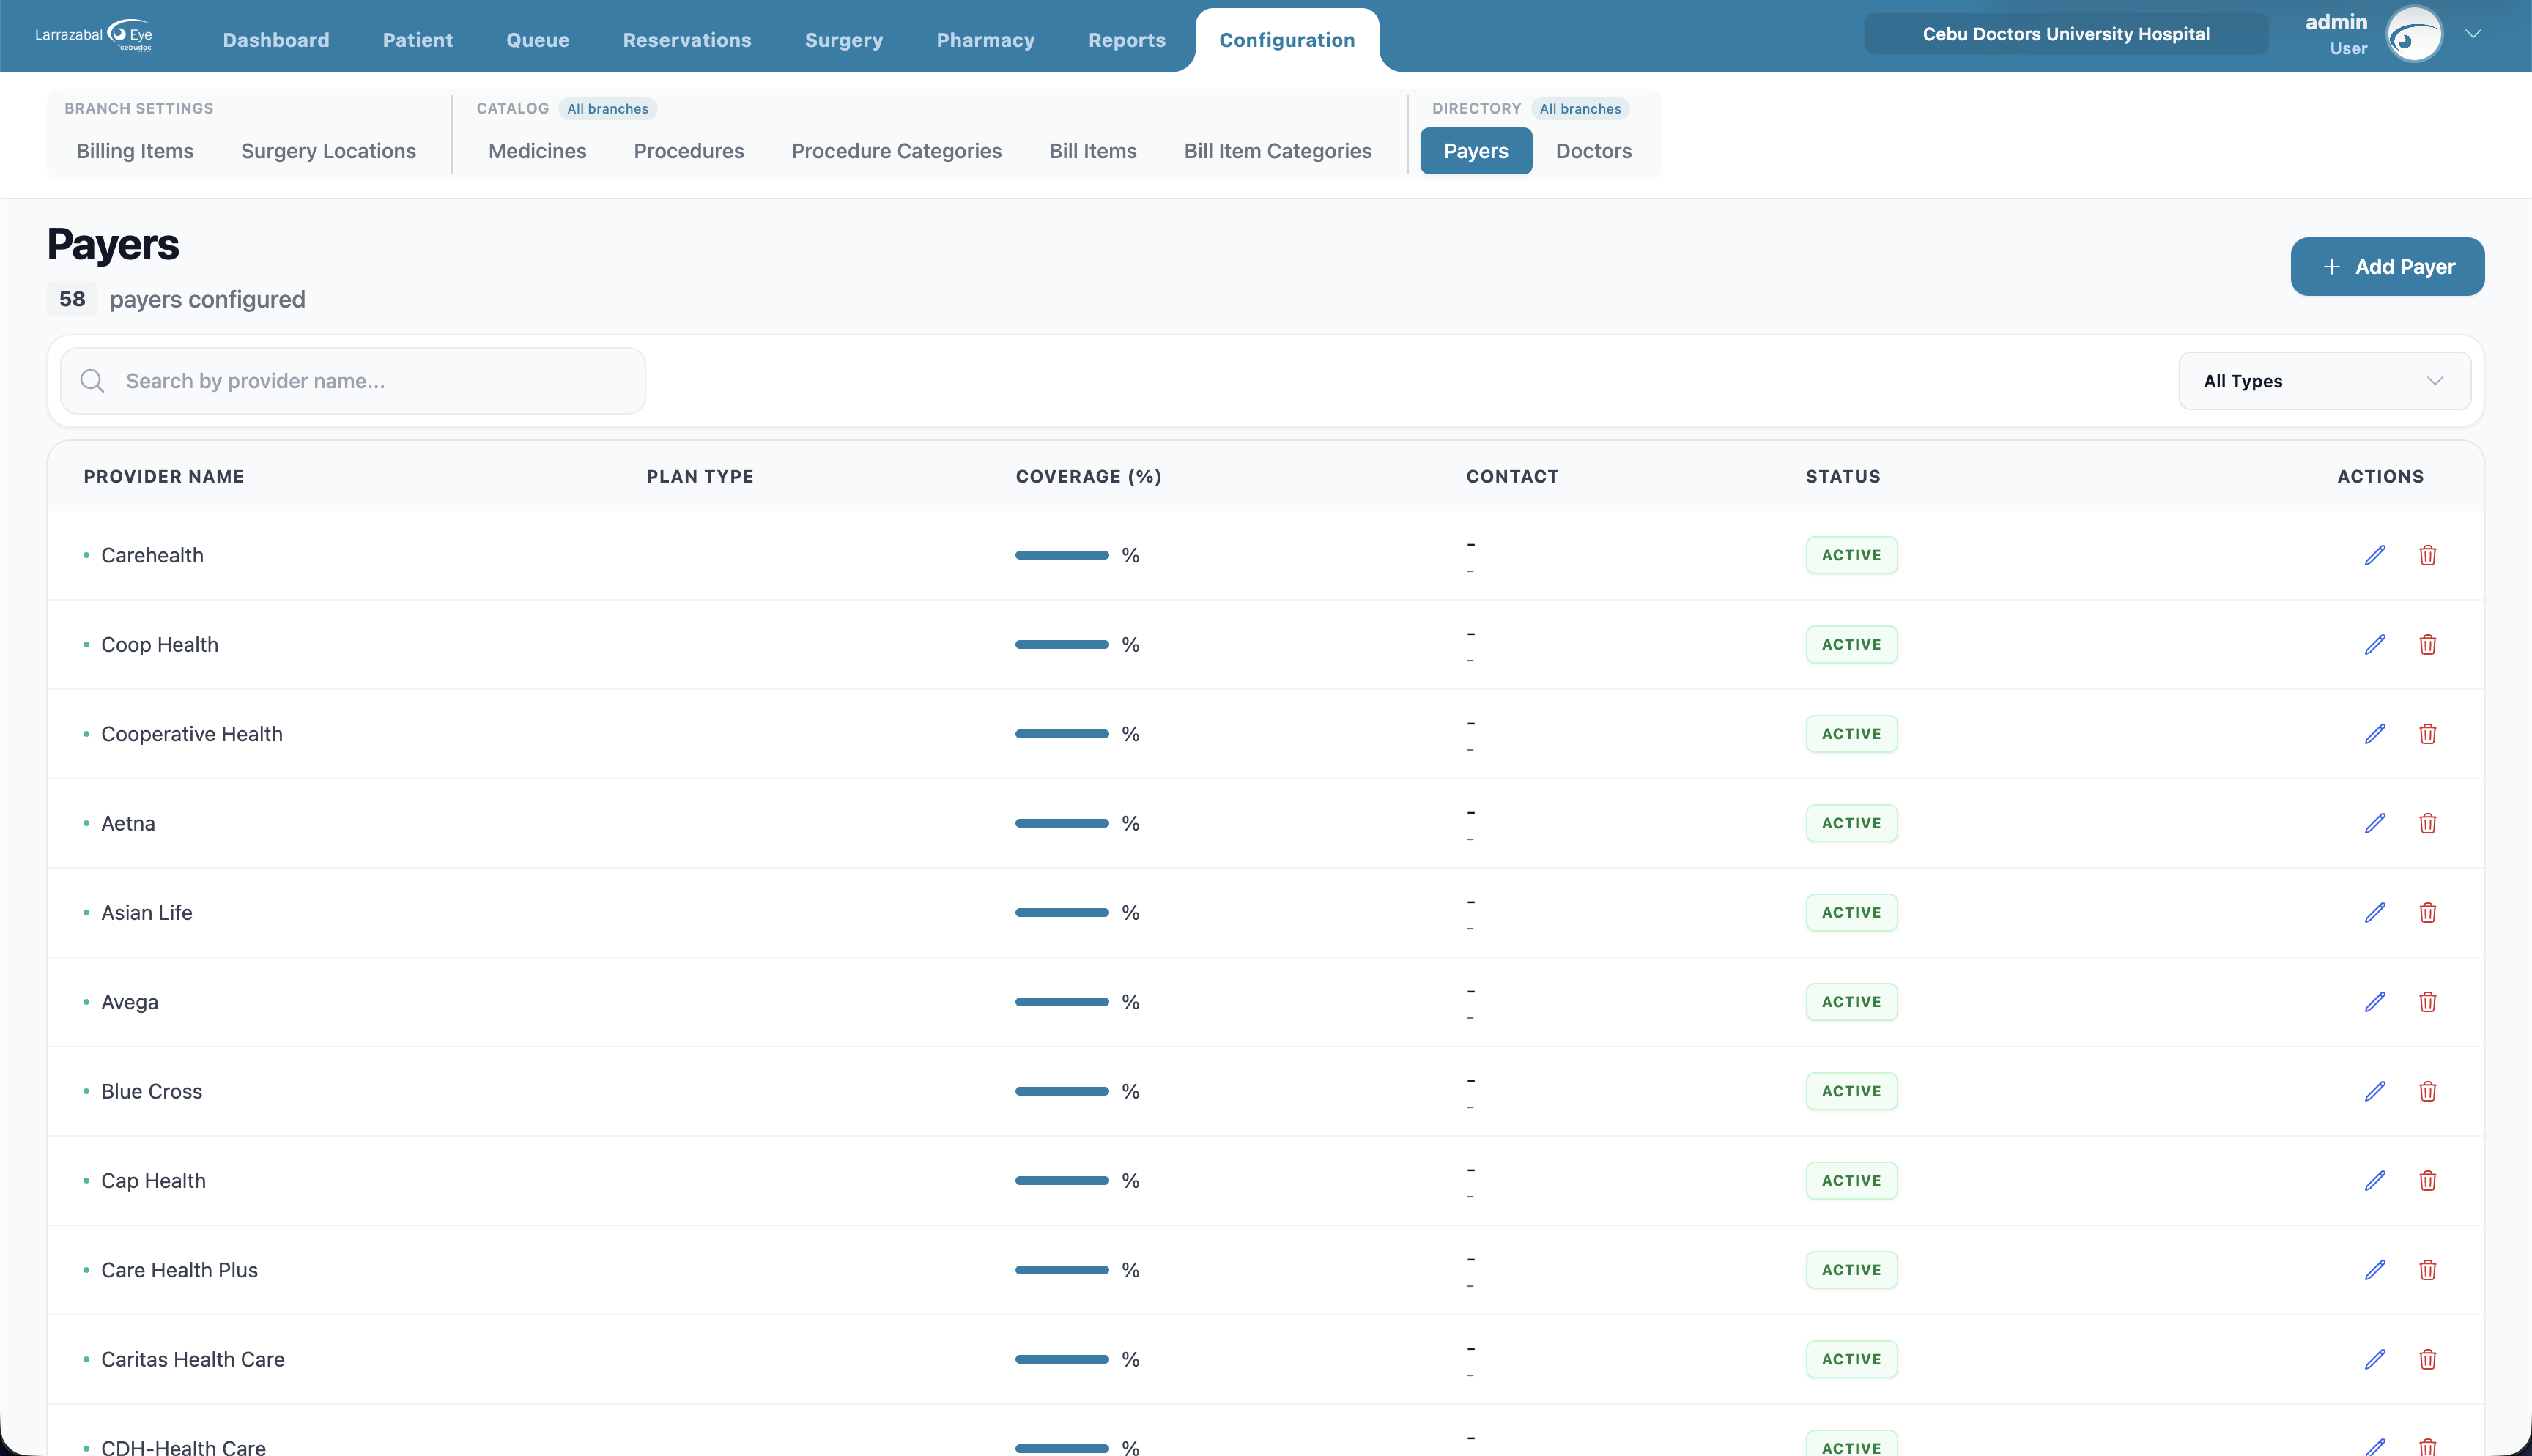Viewport: 2532px width, 1456px height.
Task: Click the Asian Life provider name
Action: (x=147, y=912)
